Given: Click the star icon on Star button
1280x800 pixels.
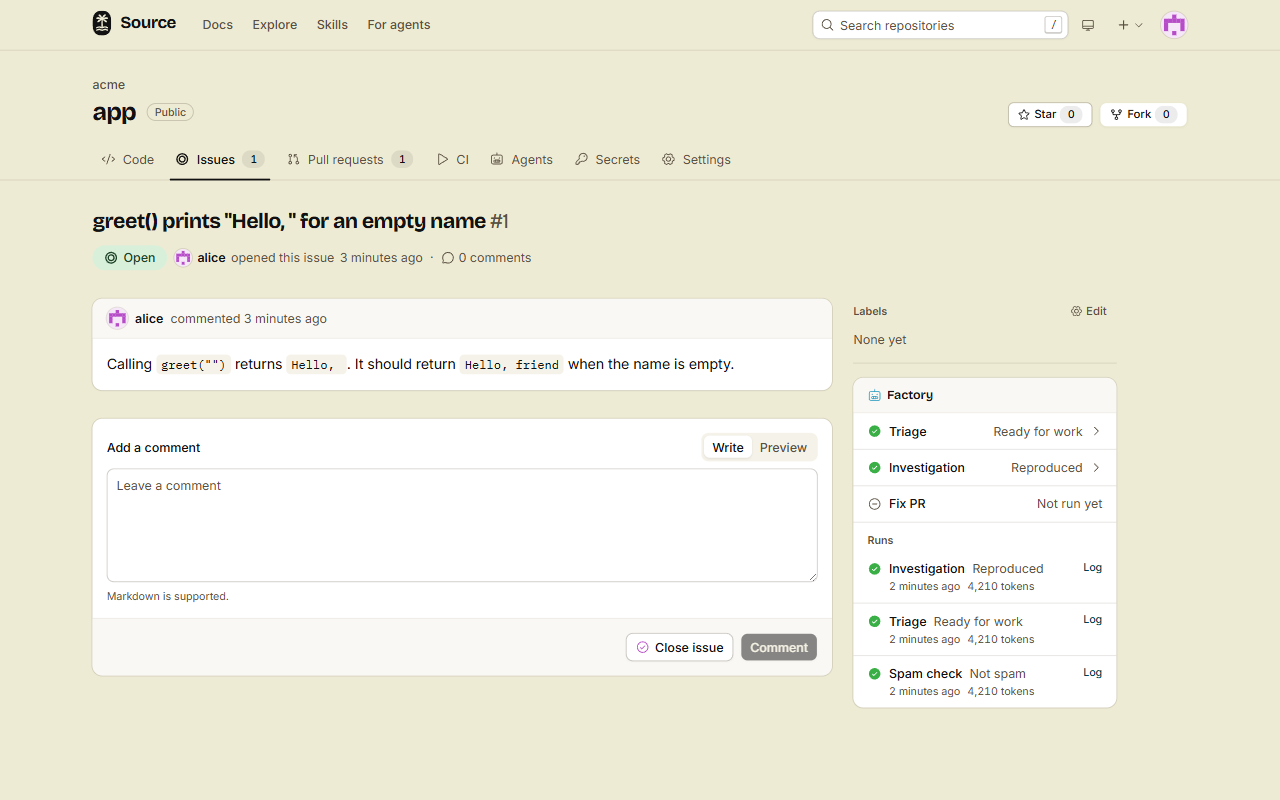Looking at the screenshot, I should coord(1024,115).
